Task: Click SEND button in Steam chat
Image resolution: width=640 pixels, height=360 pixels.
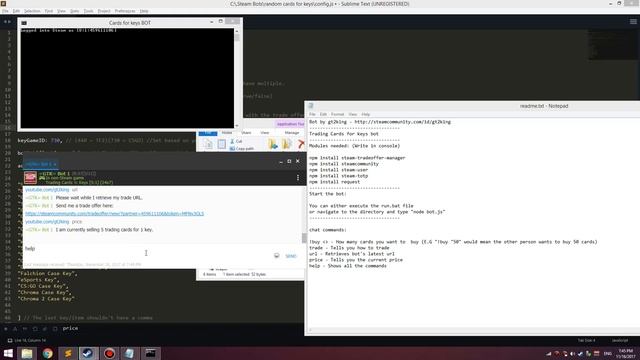Action: [291, 256]
